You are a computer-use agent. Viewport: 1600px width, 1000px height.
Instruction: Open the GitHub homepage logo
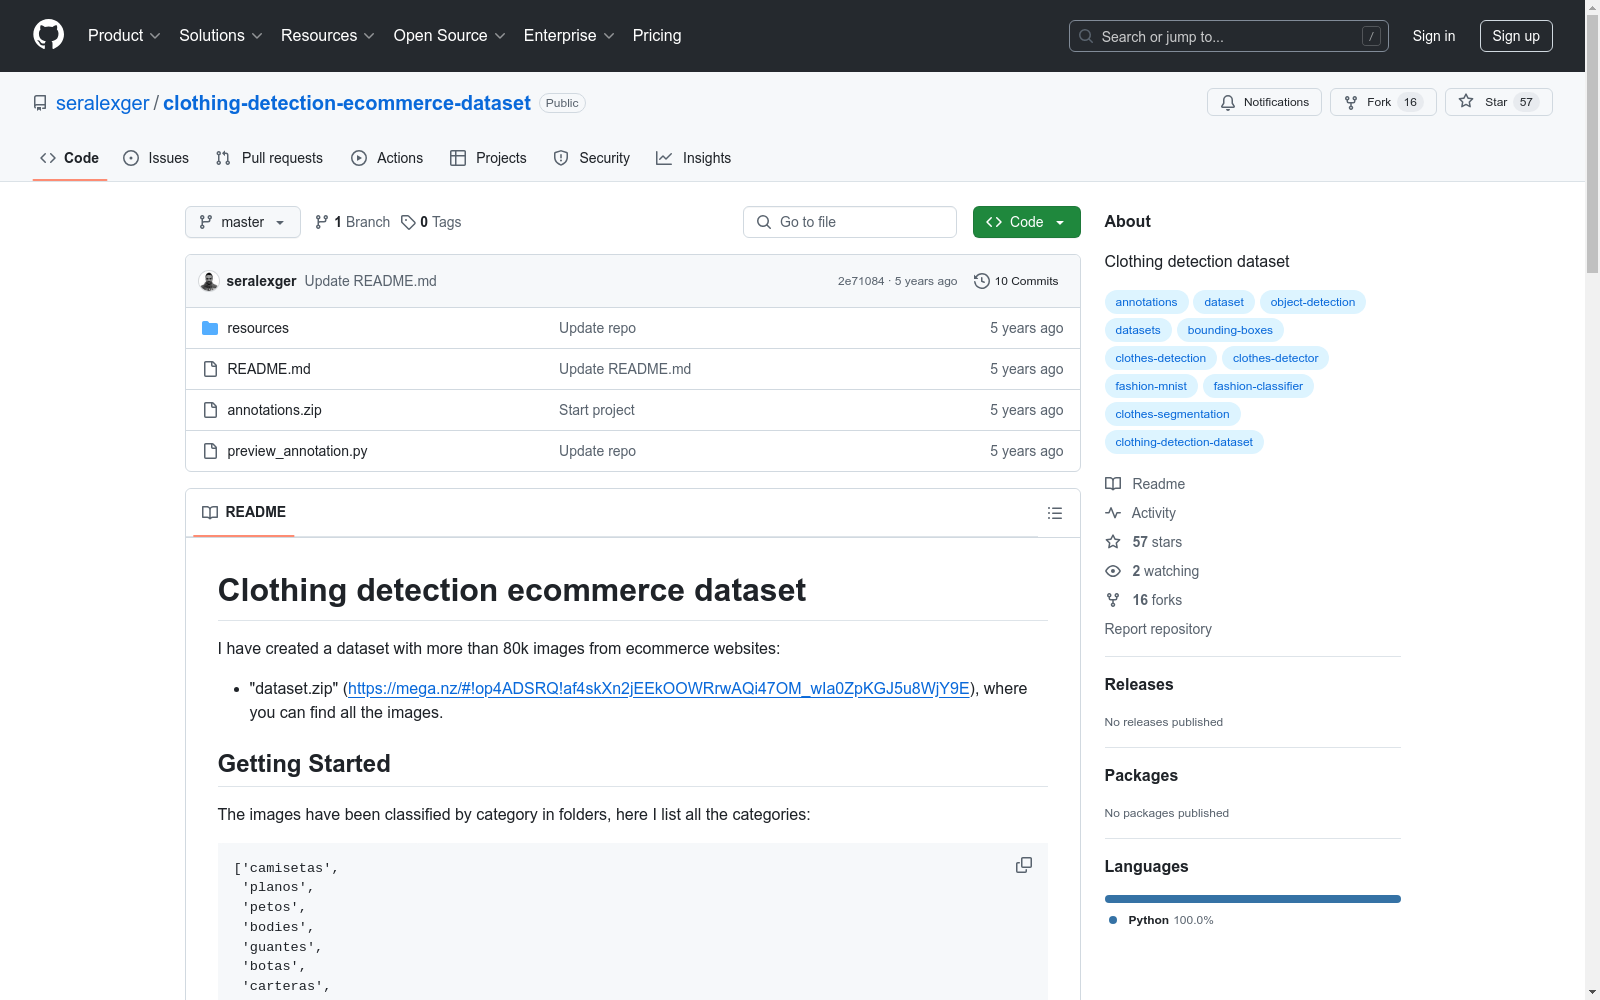pos(48,35)
